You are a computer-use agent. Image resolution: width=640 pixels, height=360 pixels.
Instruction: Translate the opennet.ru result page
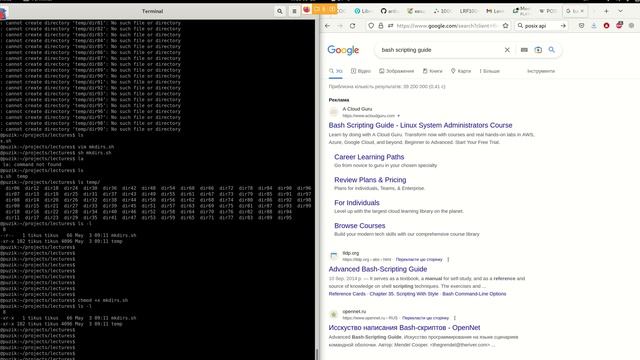pyautogui.click(x=425, y=318)
